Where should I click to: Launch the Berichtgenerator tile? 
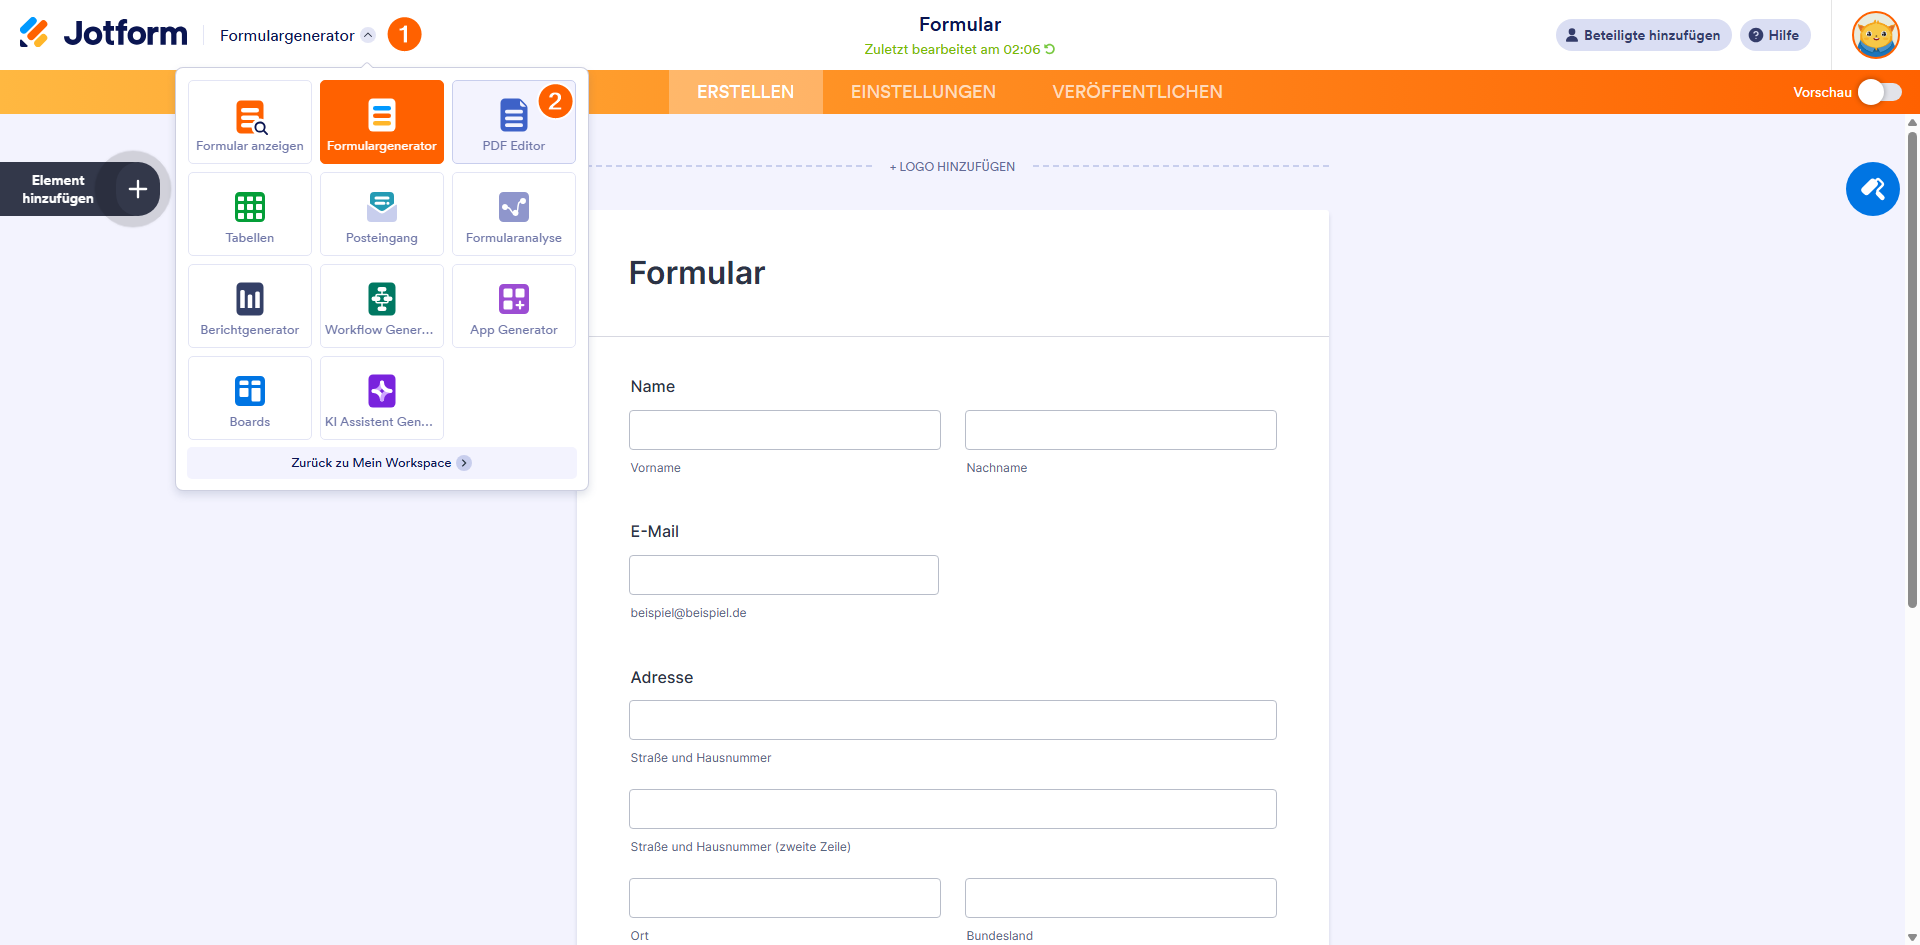tap(250, 306)
